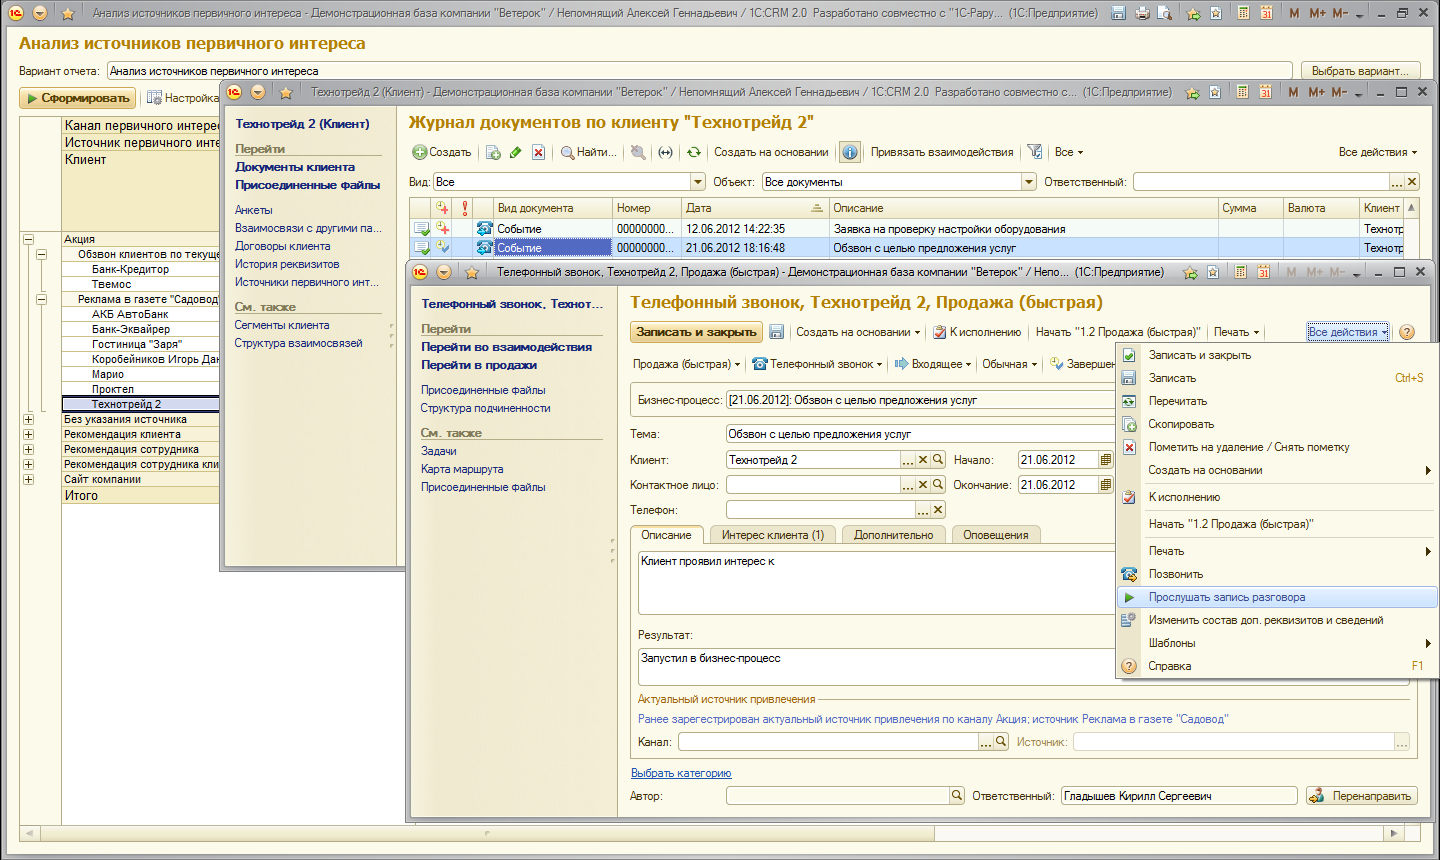This screenshot has width=1440, height=860.
Task: Open the Объект dropdown in journal window
Action: tap(1029, 182)
